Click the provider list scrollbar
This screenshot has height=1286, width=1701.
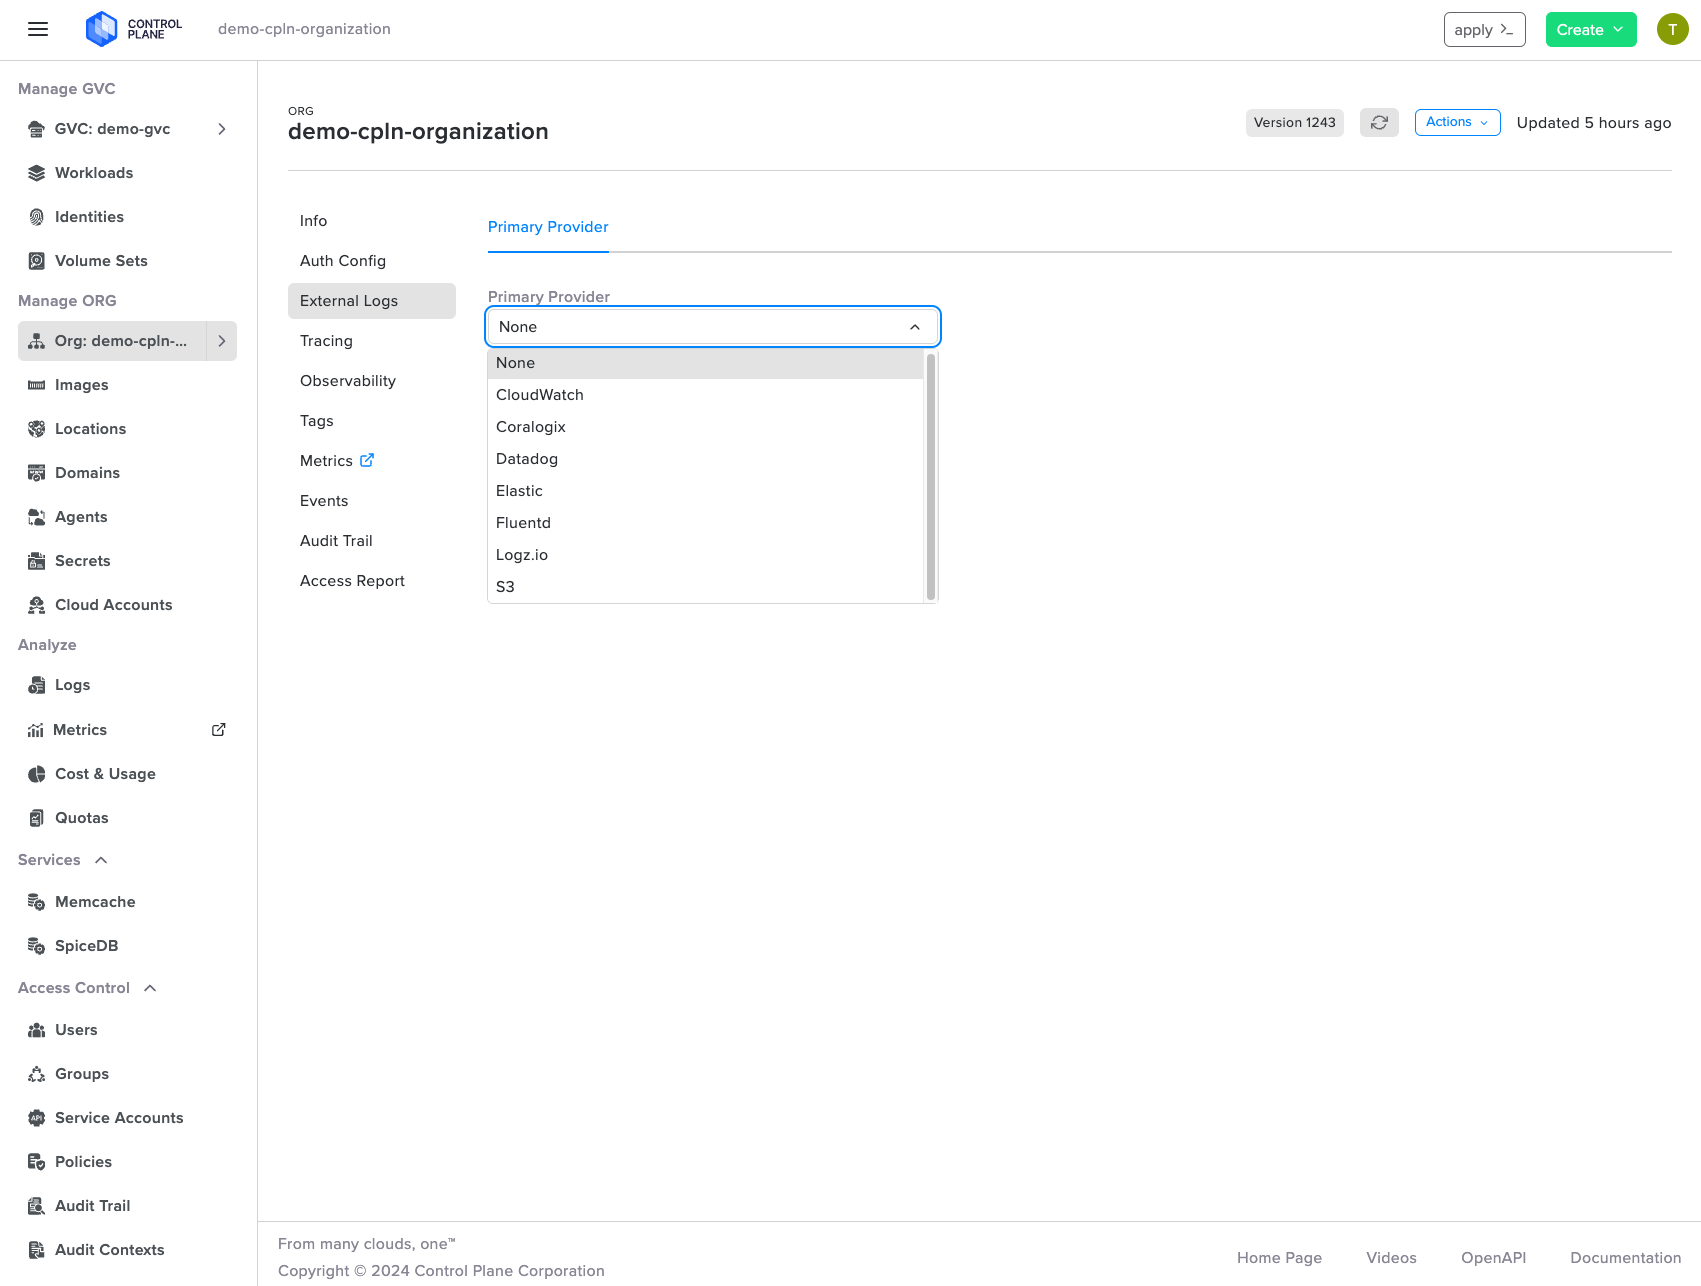[931, 475]
